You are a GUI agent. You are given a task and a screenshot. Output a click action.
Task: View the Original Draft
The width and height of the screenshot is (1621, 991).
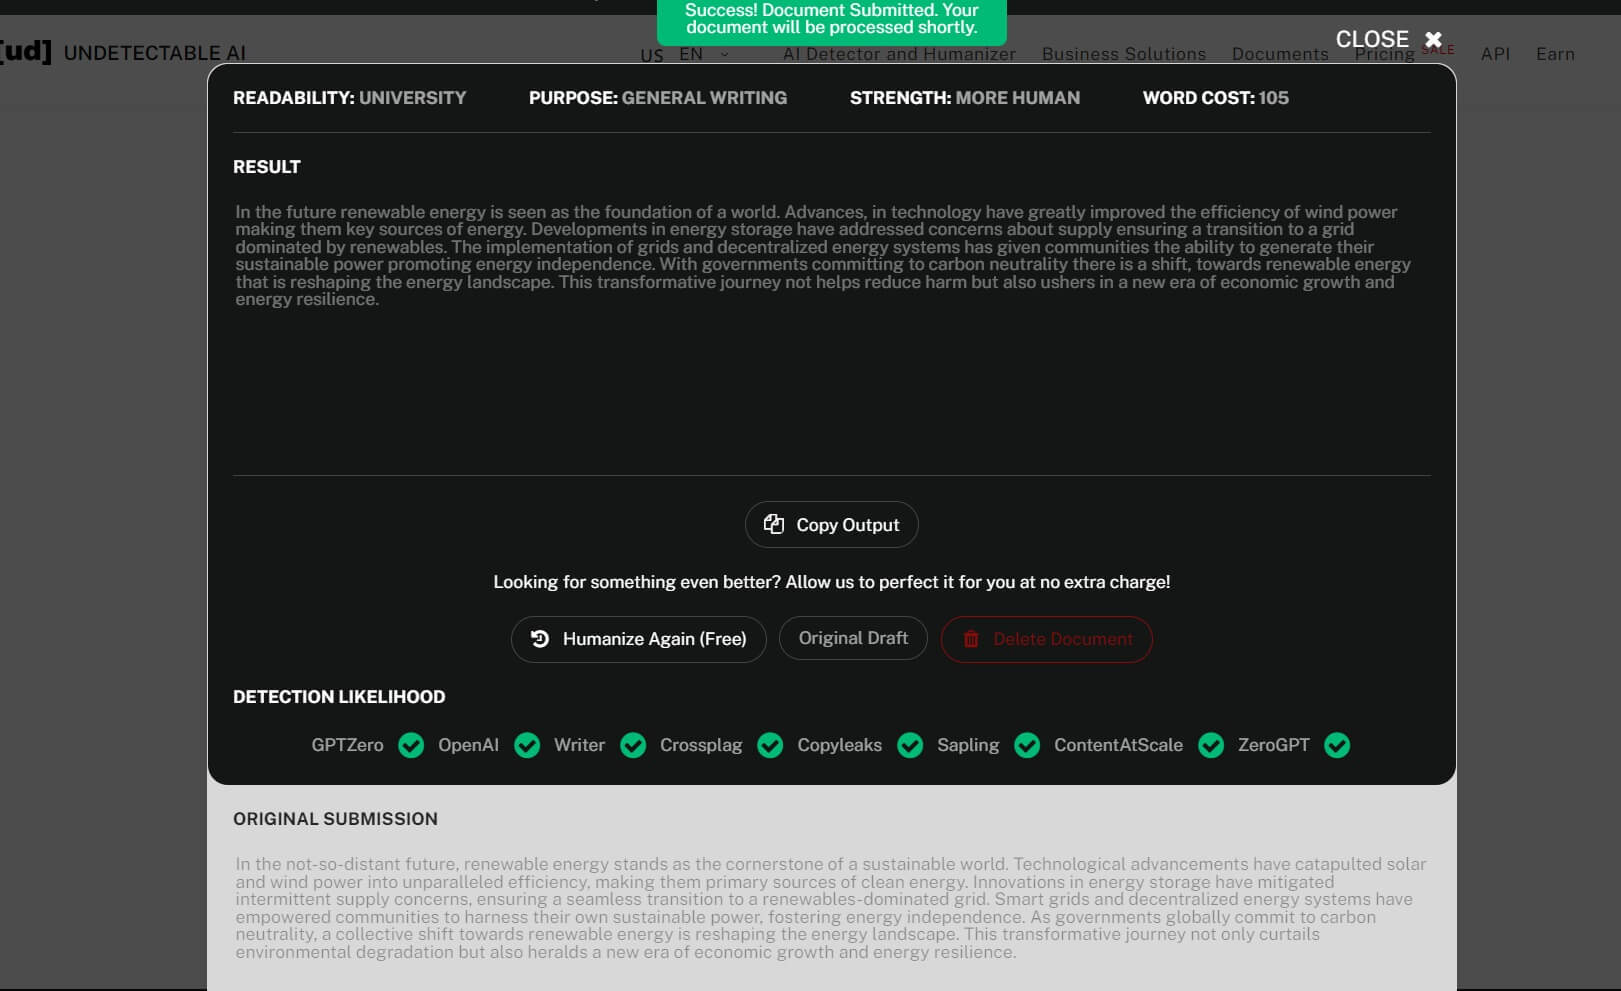[853, 638]
